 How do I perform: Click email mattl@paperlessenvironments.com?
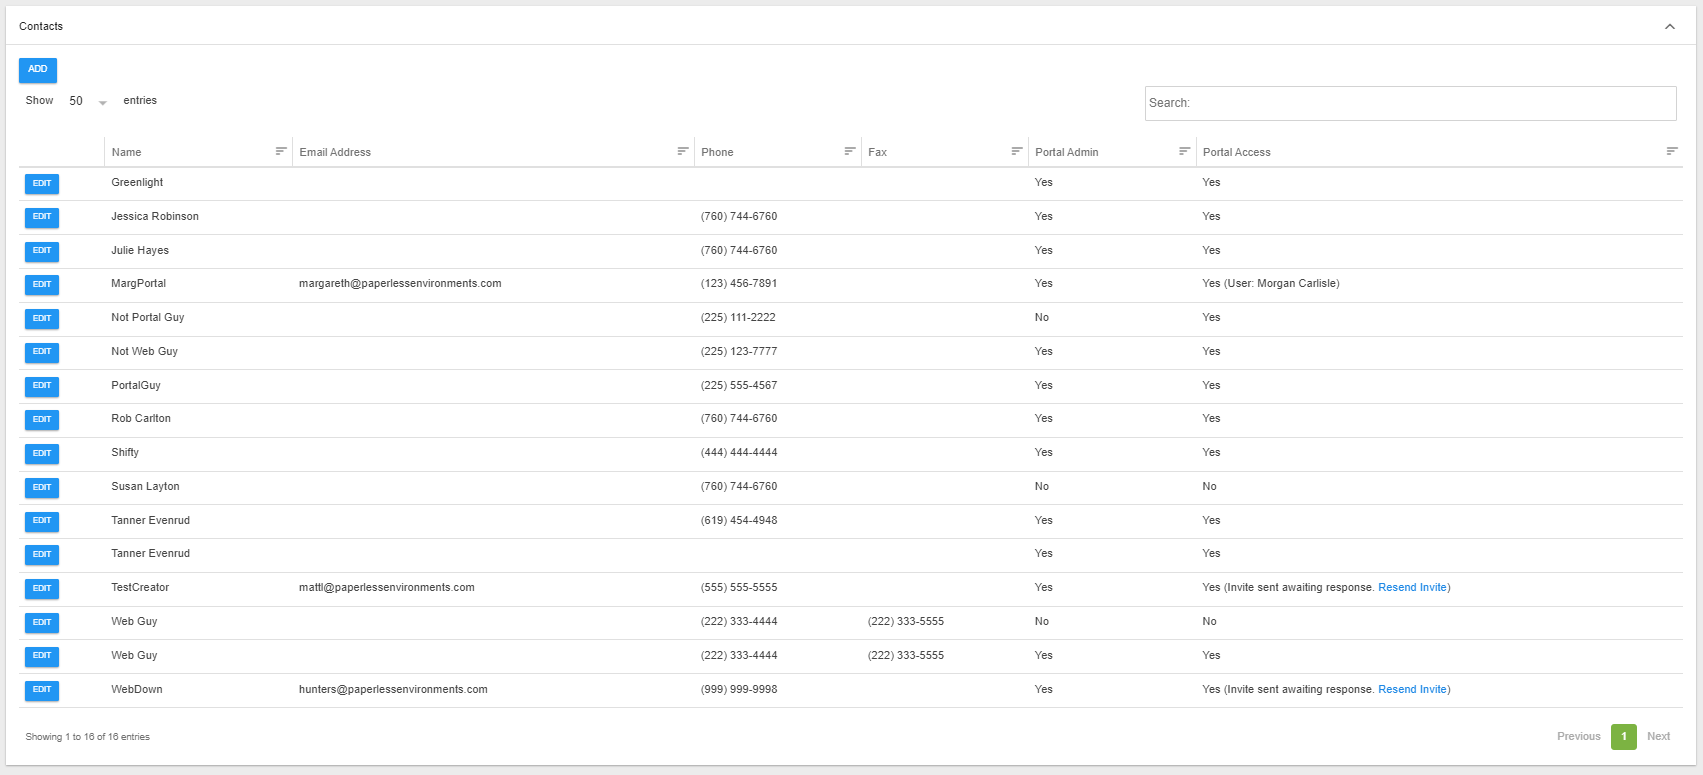[x=387, y=588]
